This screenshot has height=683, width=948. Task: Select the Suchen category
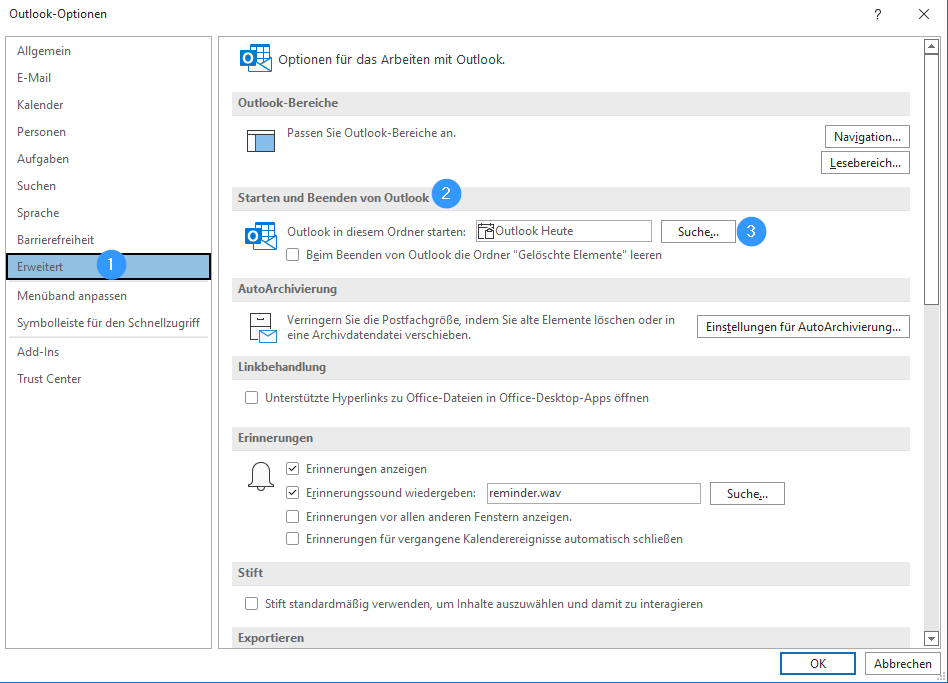click(x=109, y=186)
